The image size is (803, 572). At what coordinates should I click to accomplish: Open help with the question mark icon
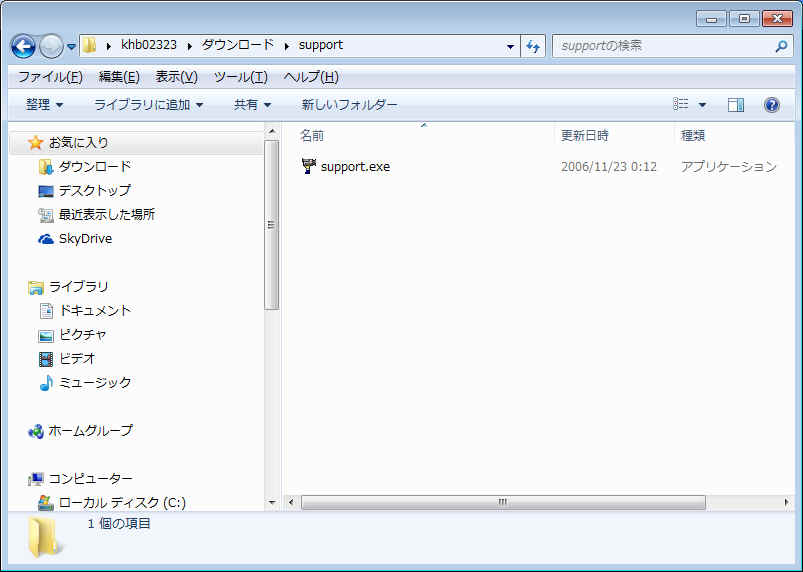(x=771, y=105)
